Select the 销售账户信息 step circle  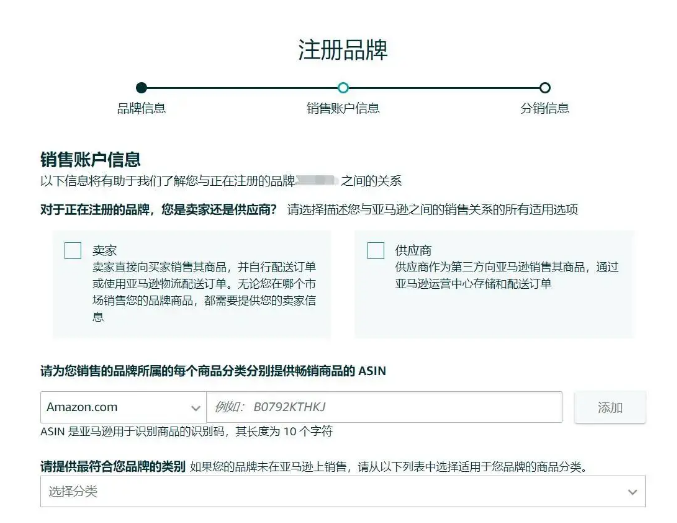(x=343, y=88)
